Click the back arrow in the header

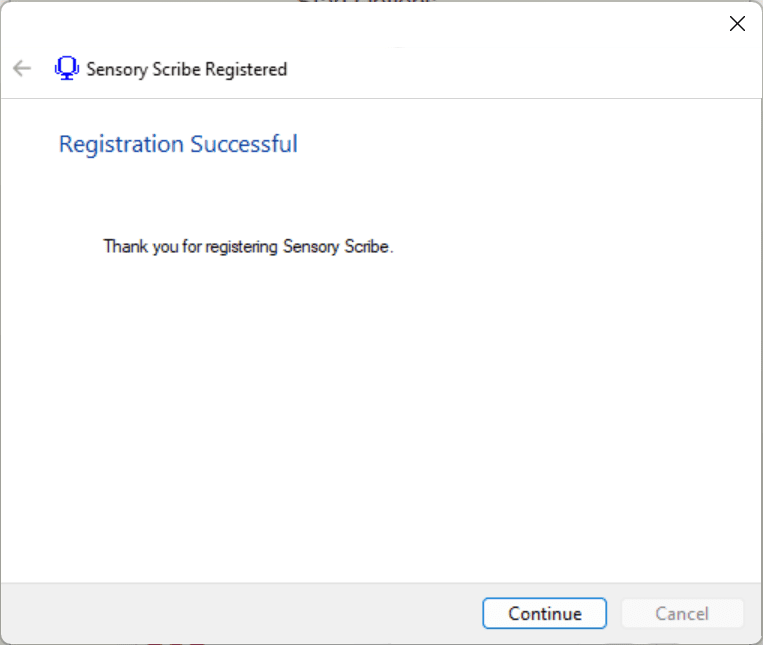point(22,69)
